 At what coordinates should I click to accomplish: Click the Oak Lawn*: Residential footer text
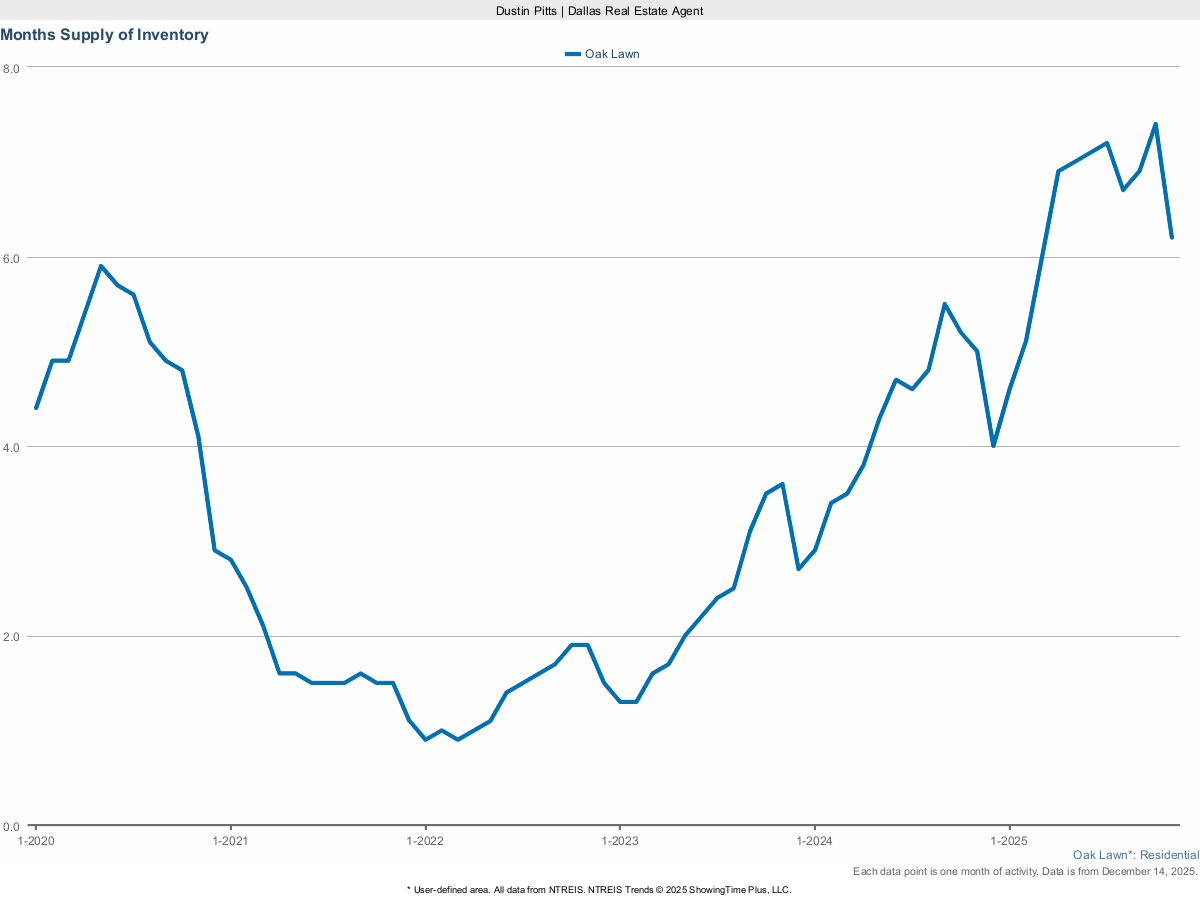1135,855
